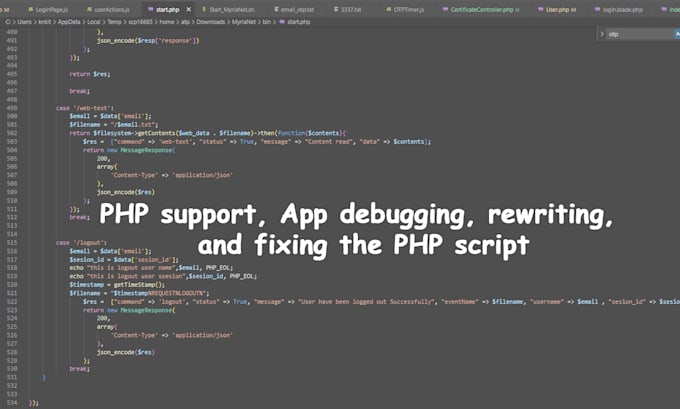Select 'Local' breadcrumb segment
Screen dimensions: 680x409
(x=94, y=22)
